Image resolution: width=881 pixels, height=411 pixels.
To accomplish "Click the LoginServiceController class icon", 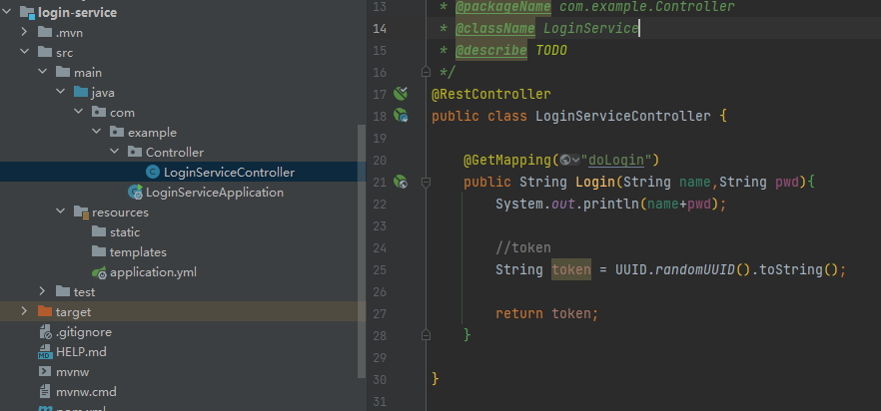I will point(152,172).
